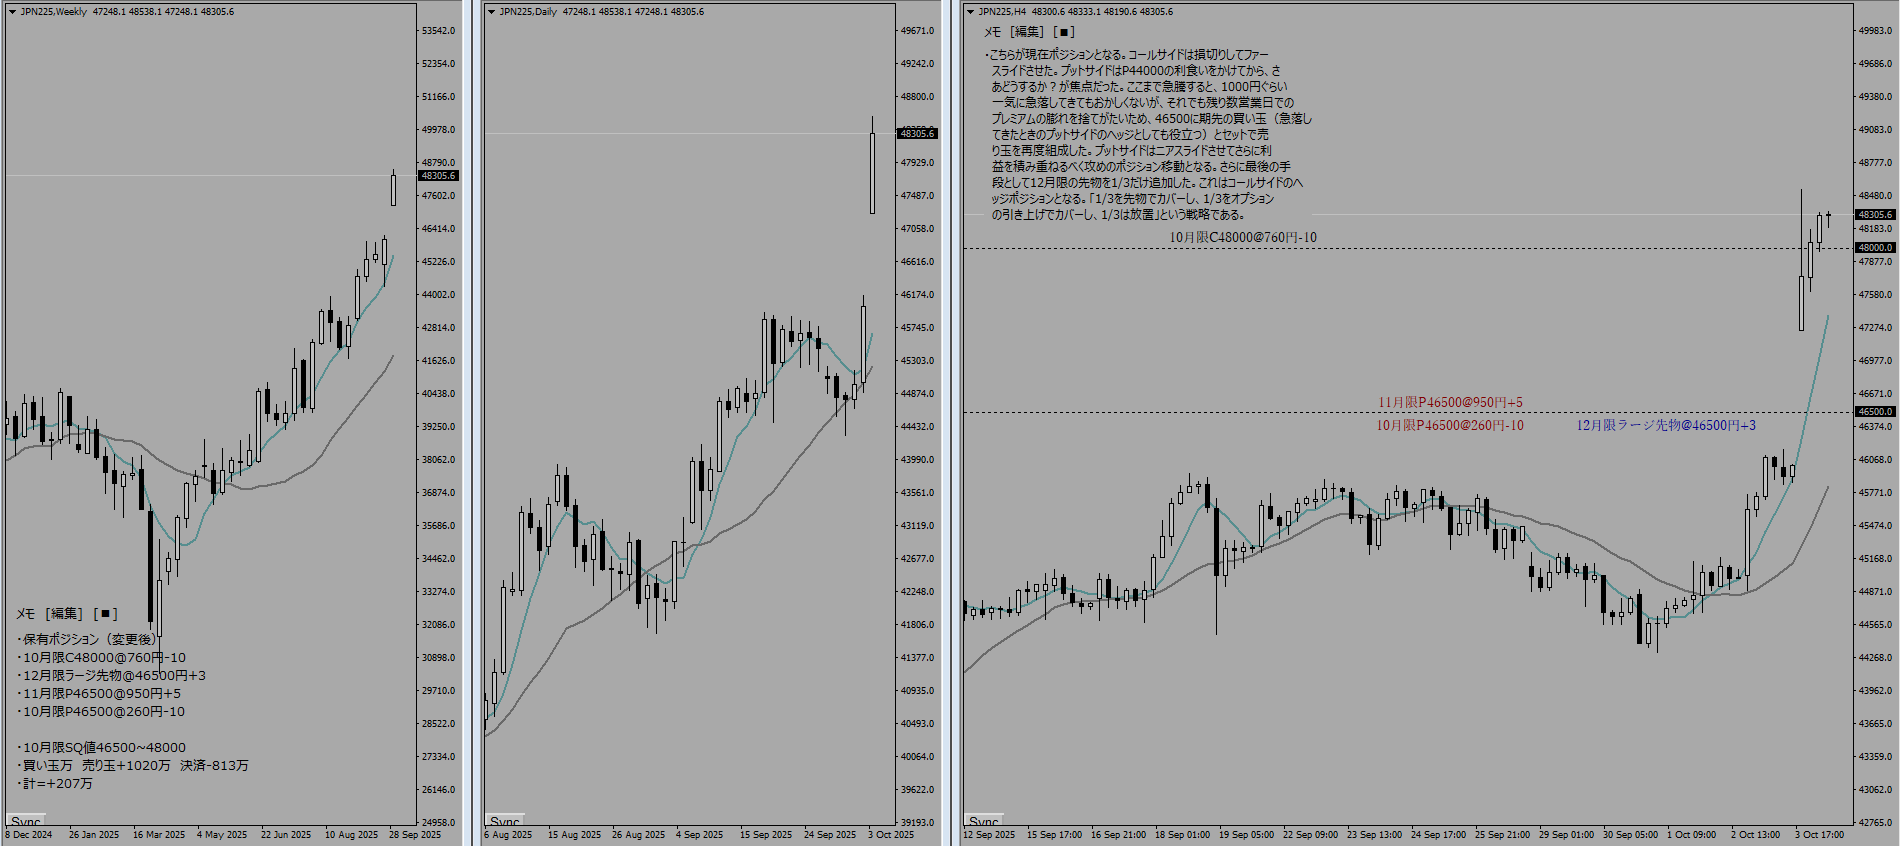Viewport: 1901px width, 846px height.
Task: Hit Sync button on the H4 chart
Action: pos(984,822)
